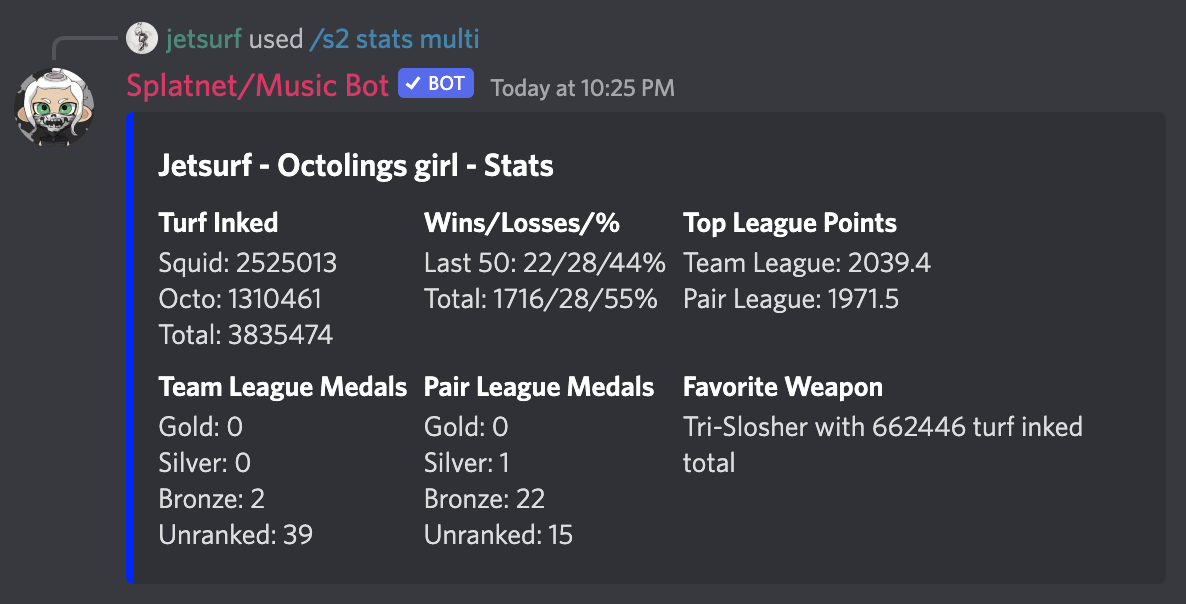Select the Wins/Losses/% field heading

tap(522, 223)
